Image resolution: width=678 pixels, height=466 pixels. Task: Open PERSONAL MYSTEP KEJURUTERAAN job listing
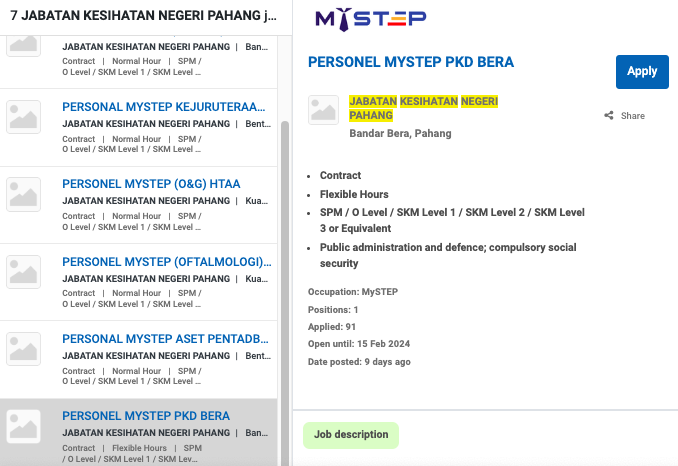pos(166,106)
